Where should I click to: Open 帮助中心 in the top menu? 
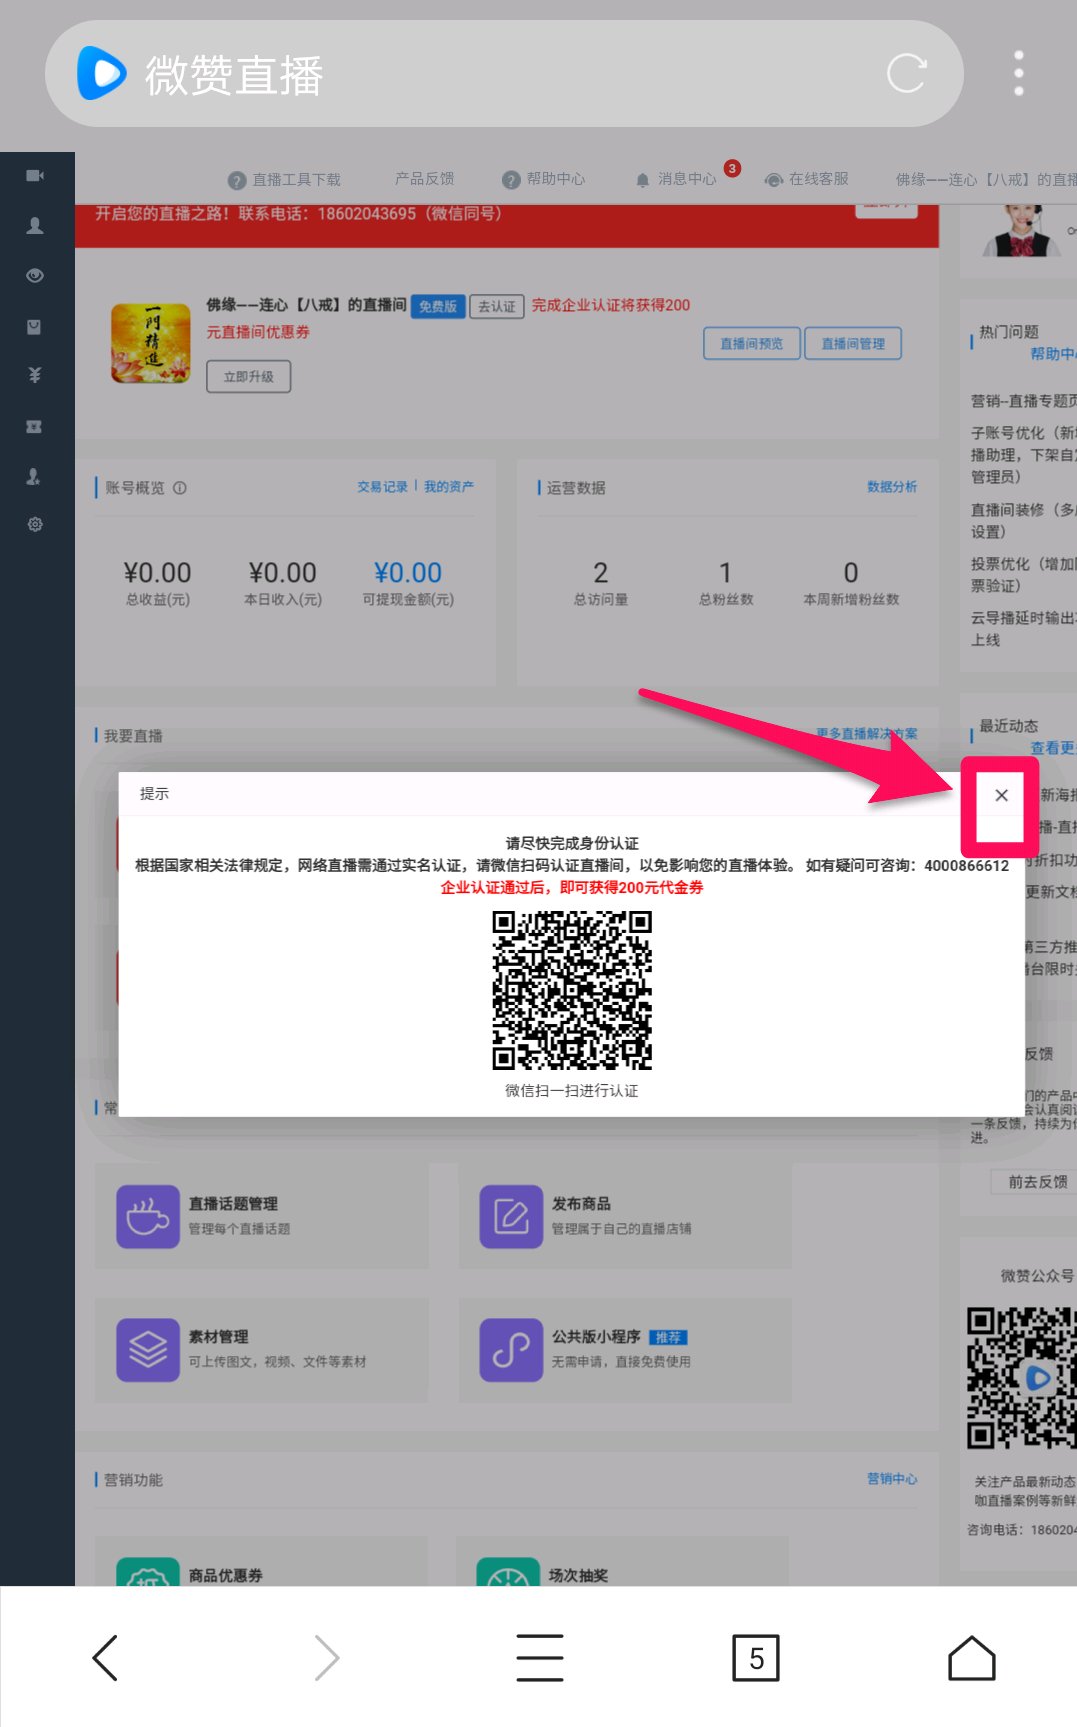point(544,179)
